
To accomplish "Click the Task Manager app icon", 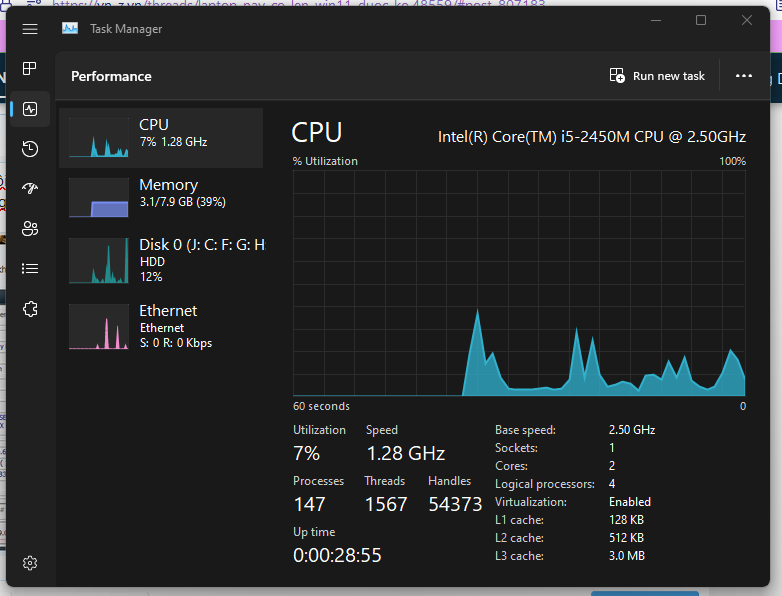I will pos(70,28).
